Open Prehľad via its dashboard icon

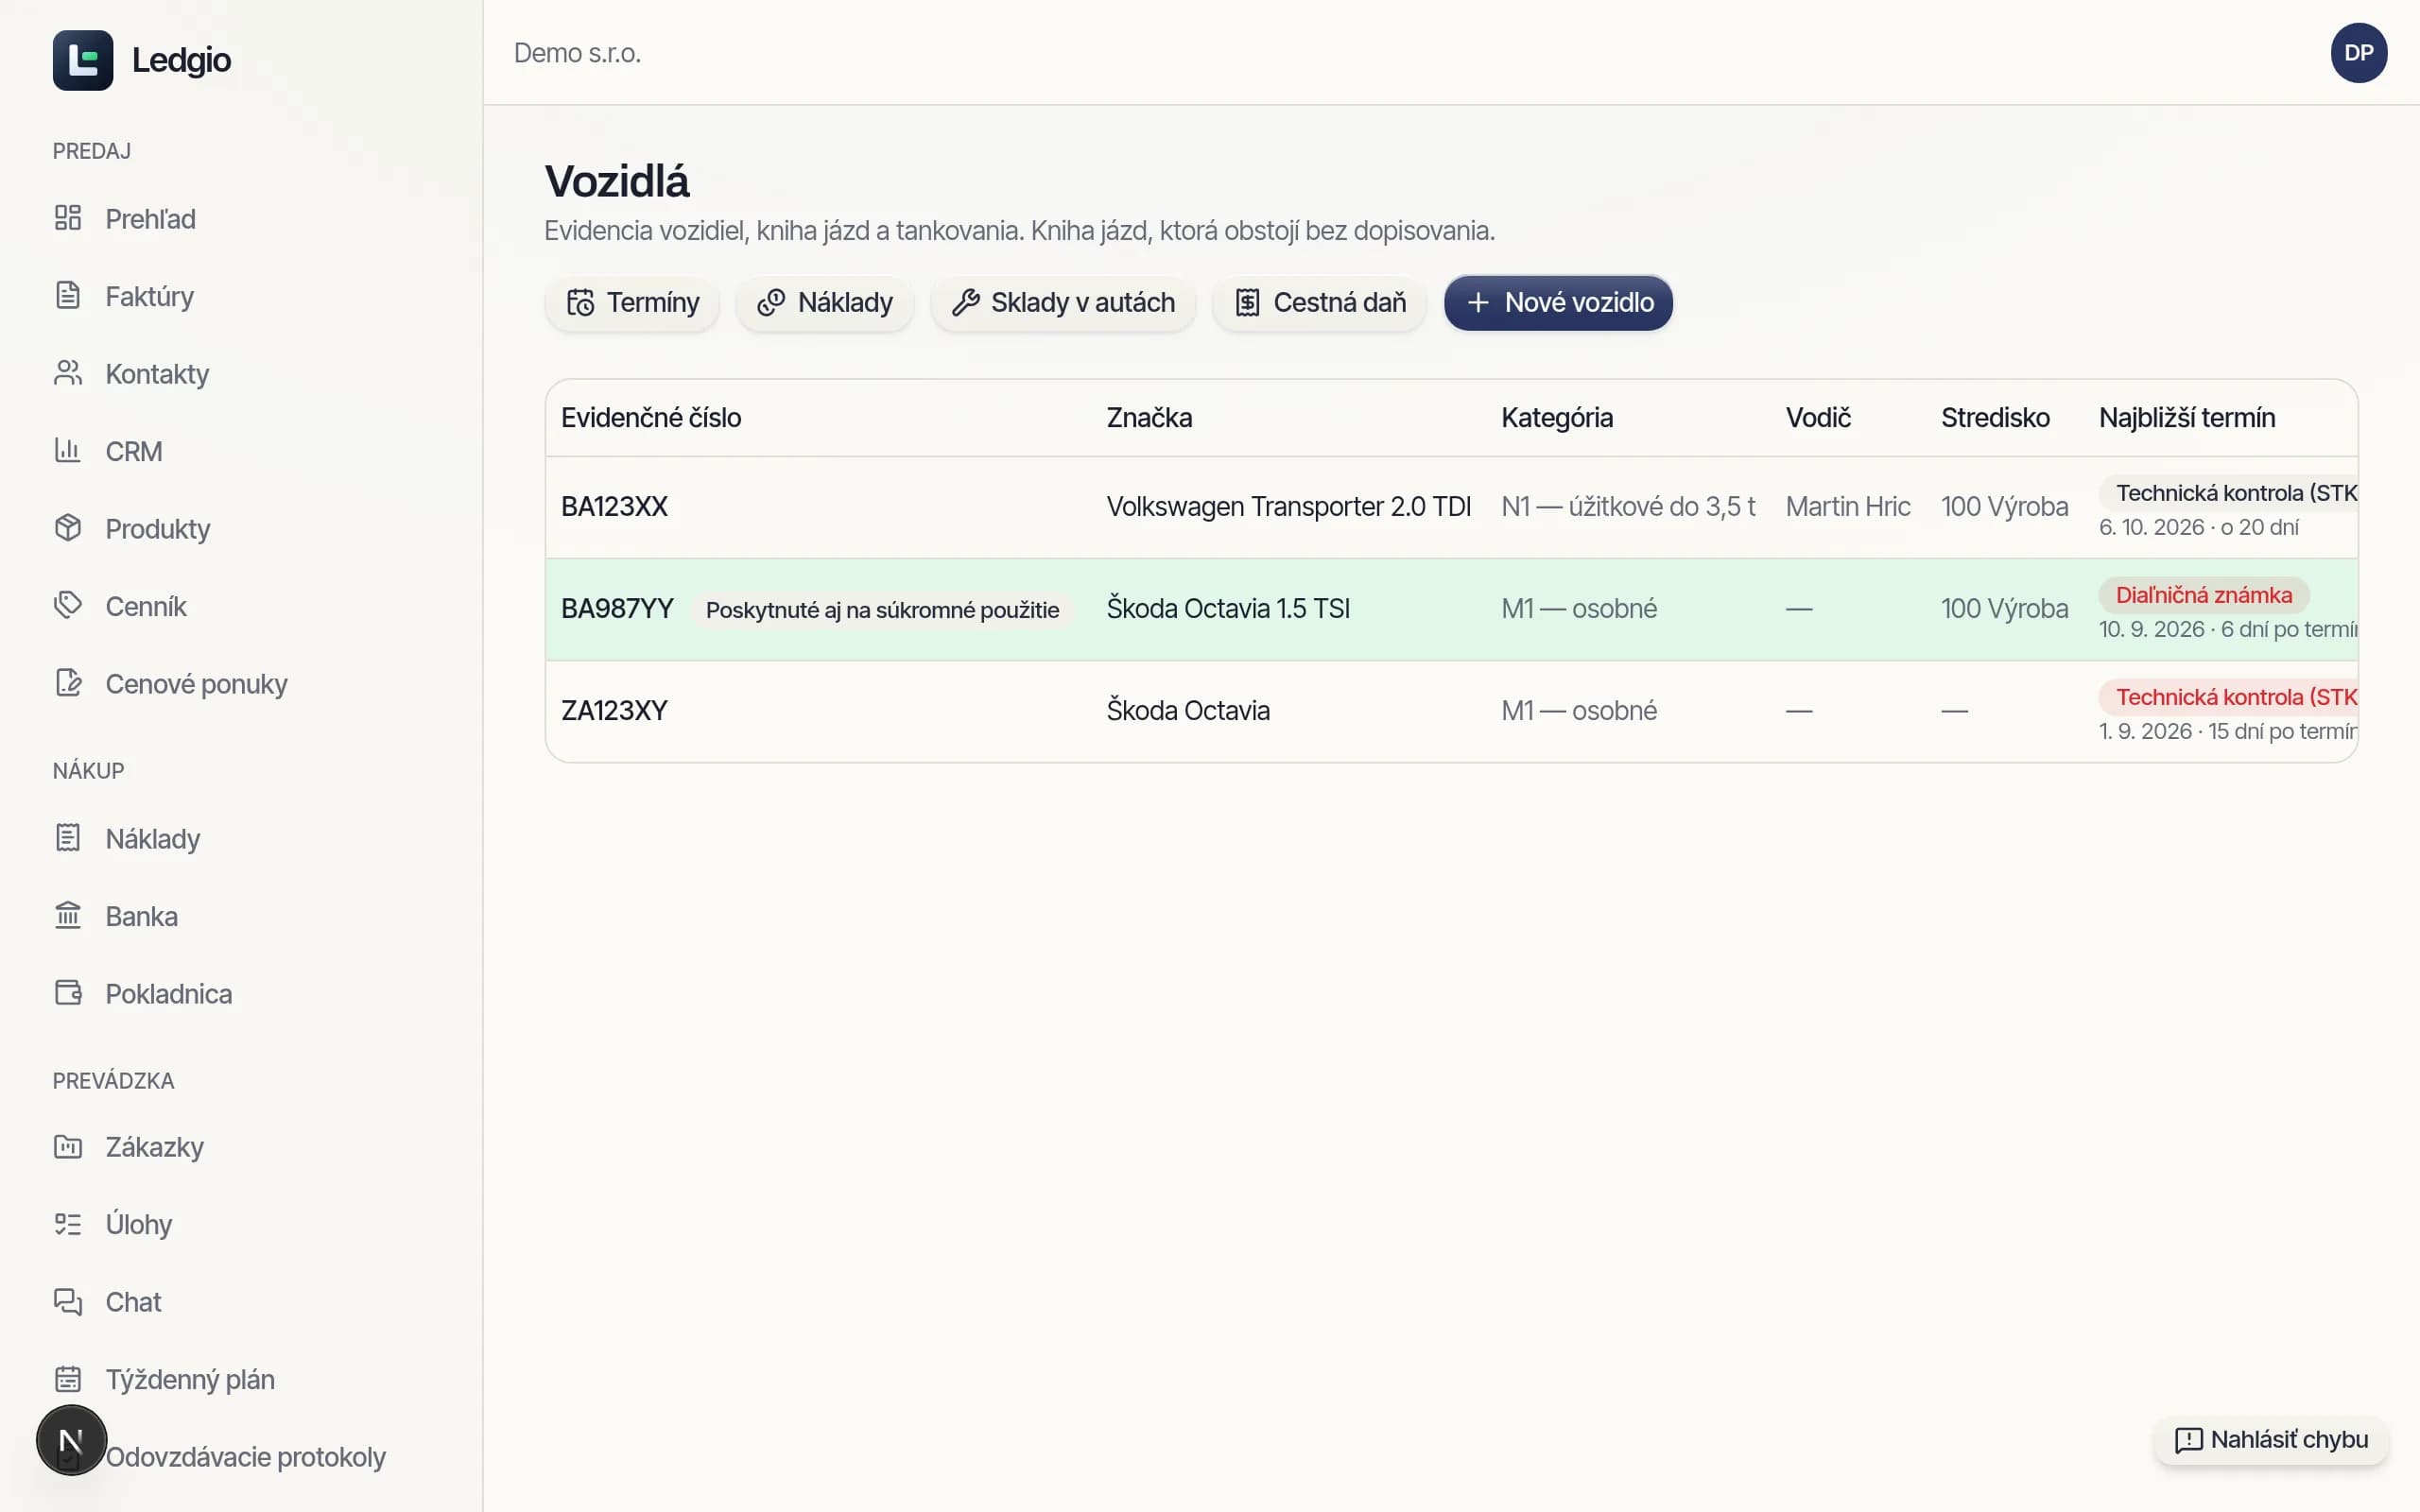point(68,218)
